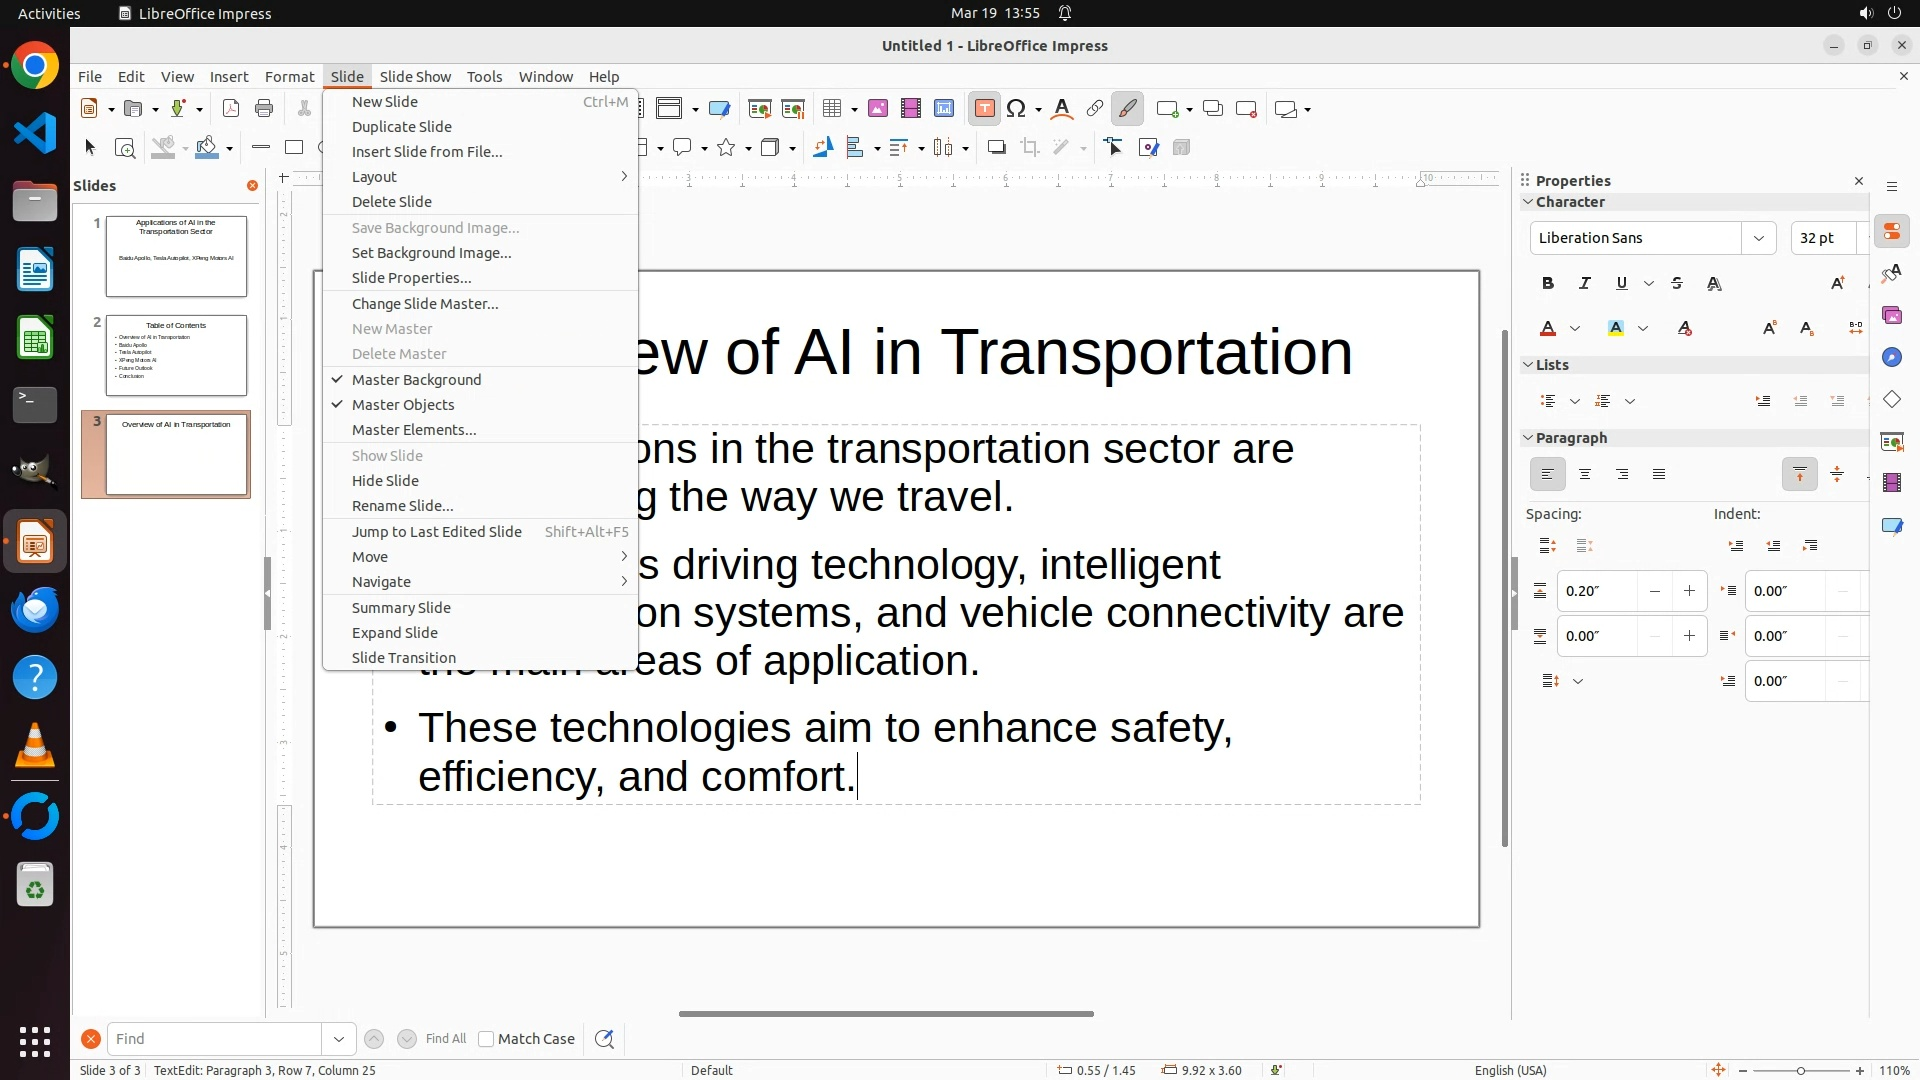Image resolution: width=1920 pixels, height=1080 pixels.
Task: Open the font name dropdown
Action: [x=1758, y=238]
